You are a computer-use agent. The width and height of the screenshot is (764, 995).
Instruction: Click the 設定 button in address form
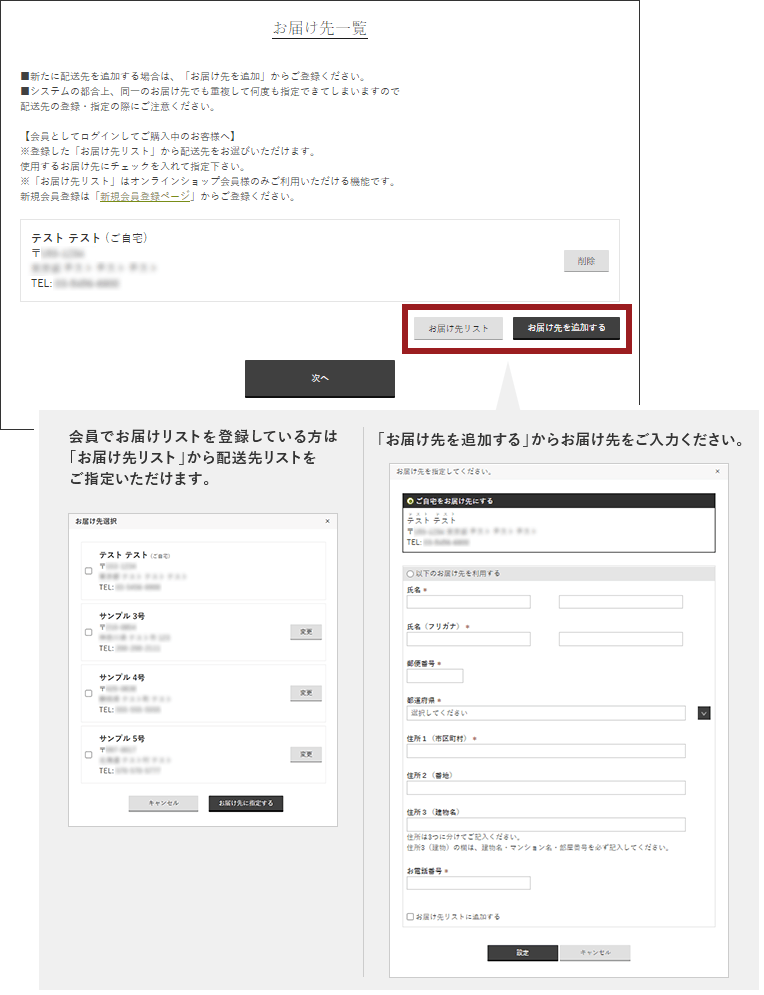point(522,953)
